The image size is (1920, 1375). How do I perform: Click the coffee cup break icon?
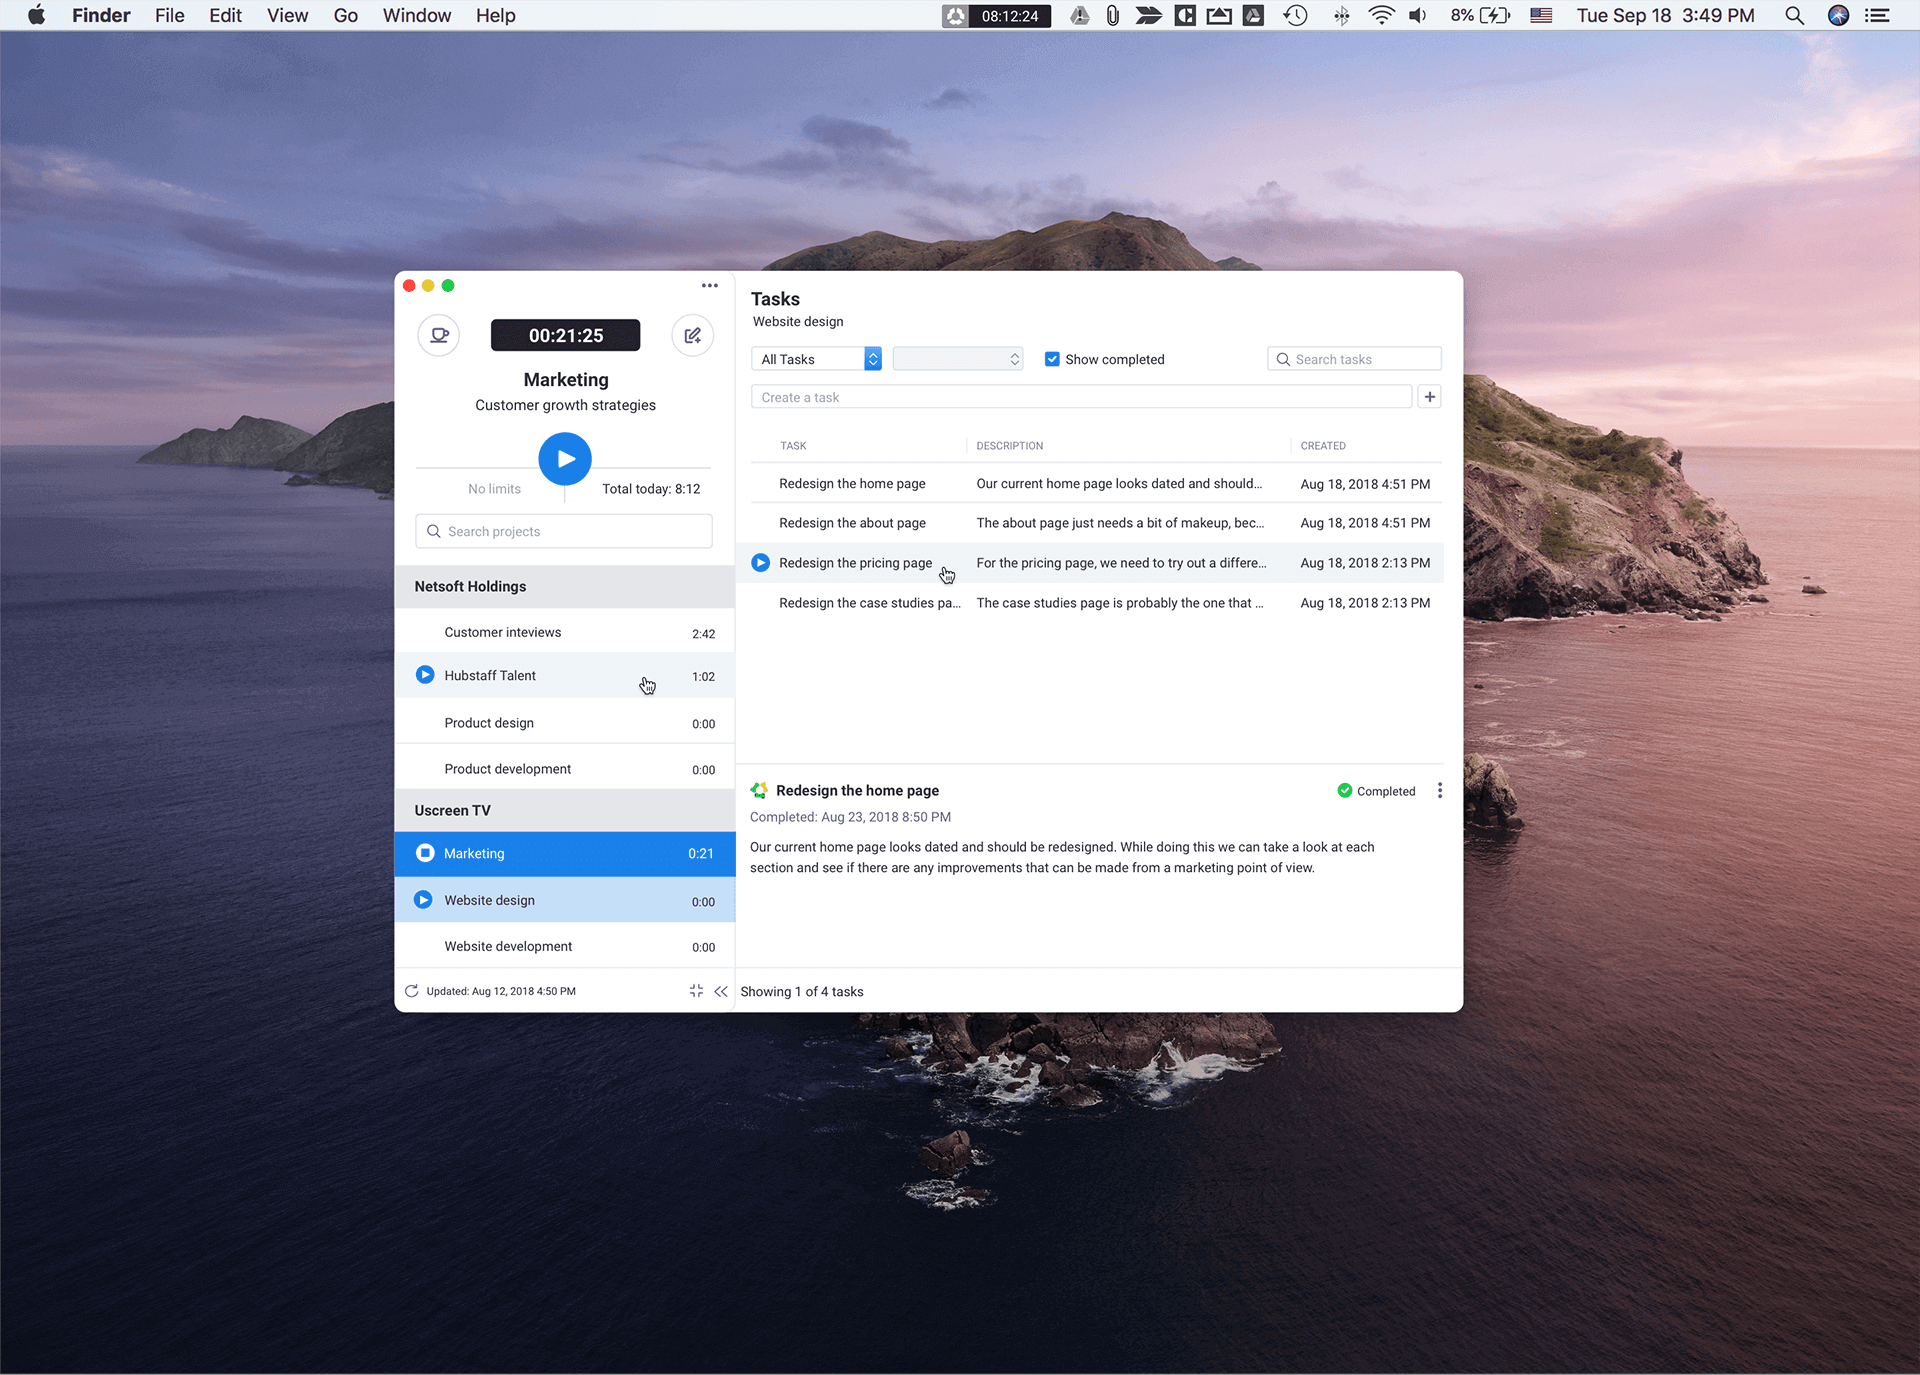(439, 335)
